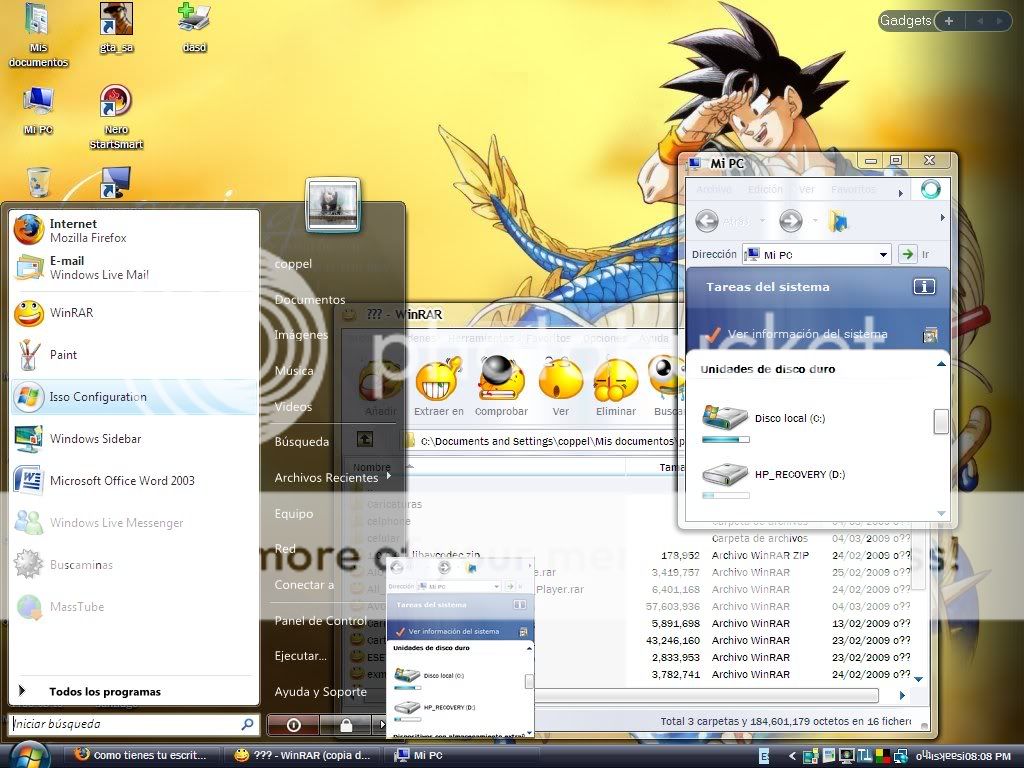Click the lock button in Start menu
Screen dimensions: 1024x768
tap(346, 724)
